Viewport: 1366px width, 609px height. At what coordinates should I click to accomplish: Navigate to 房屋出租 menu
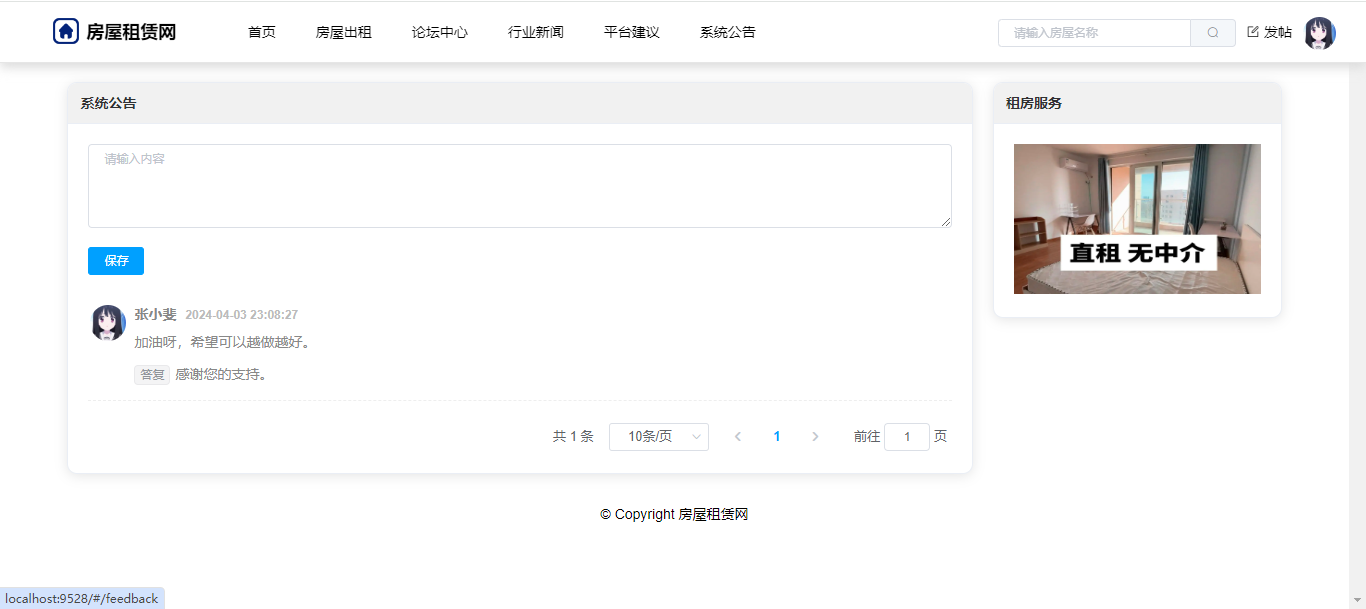(x=344, y=32)
